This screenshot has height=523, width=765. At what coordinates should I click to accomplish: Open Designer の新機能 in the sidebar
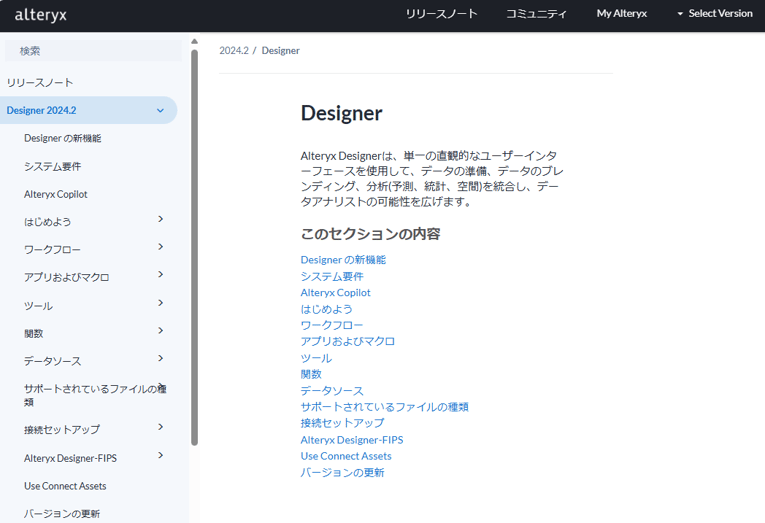62,138
